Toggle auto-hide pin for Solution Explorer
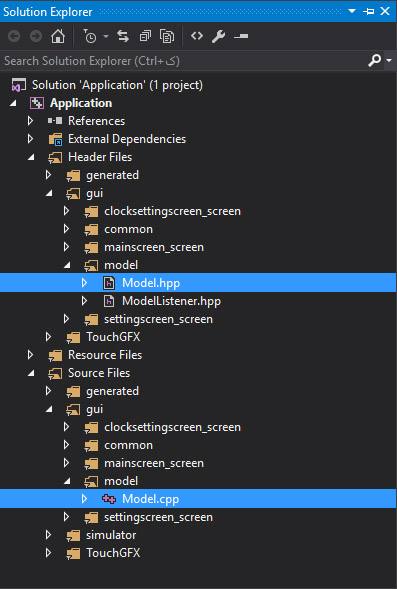397x589 pixels. pos(368,12)
